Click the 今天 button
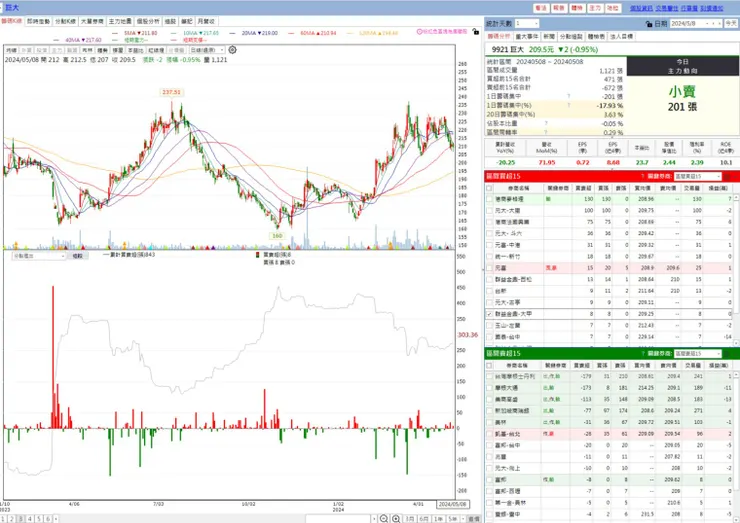 pyautogui.click(x=732, y=24)
